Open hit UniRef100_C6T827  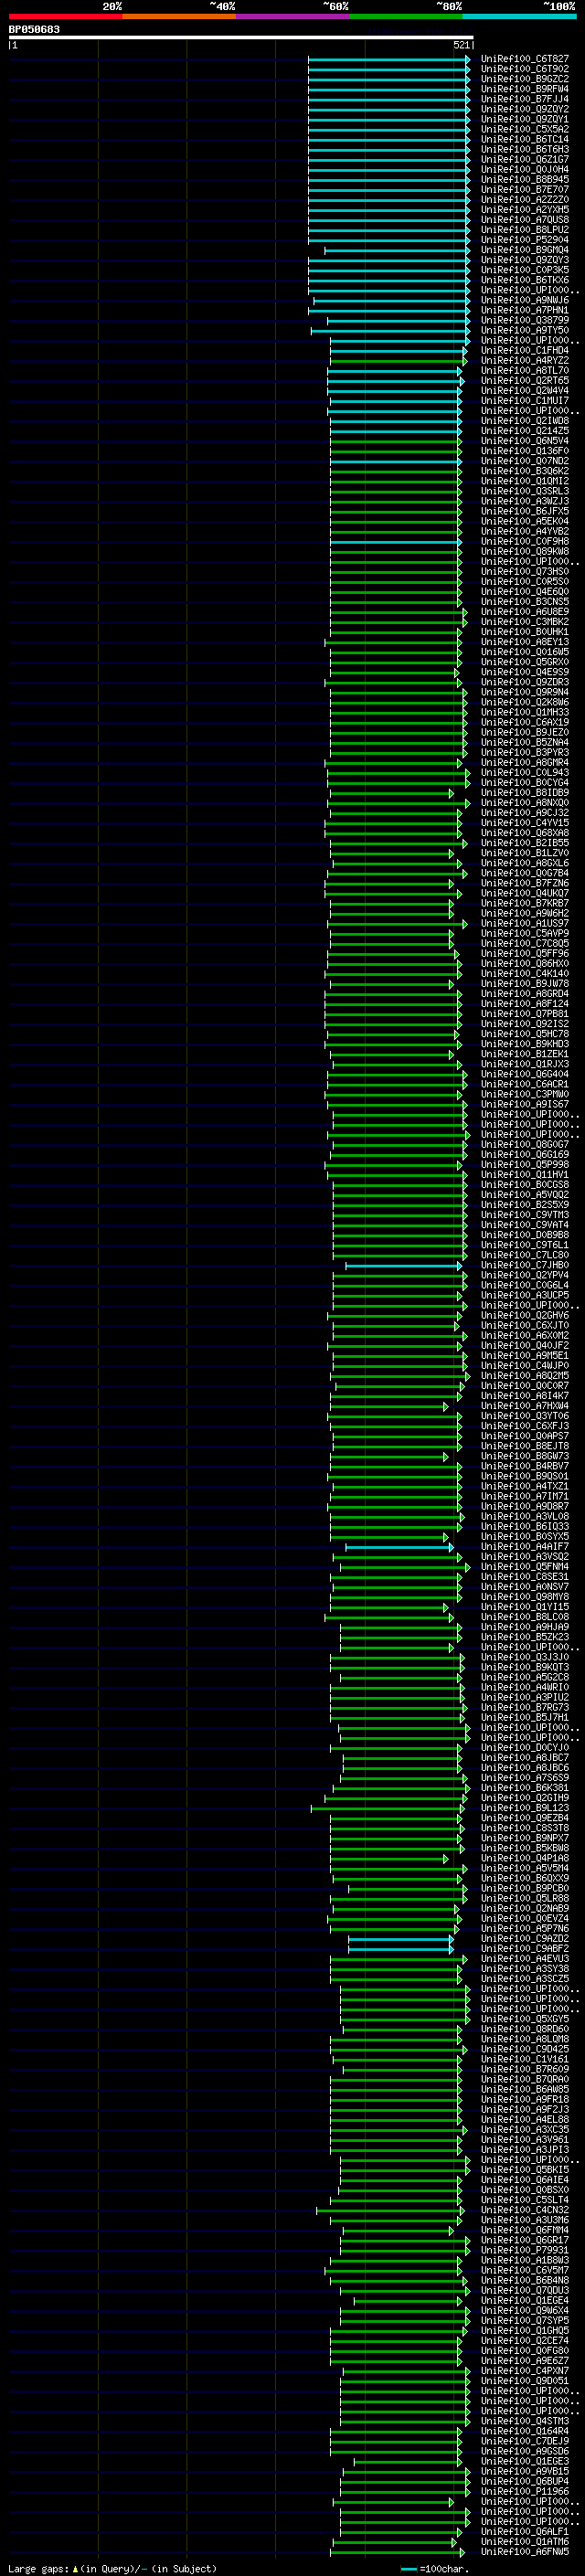[x=524, y=59]
